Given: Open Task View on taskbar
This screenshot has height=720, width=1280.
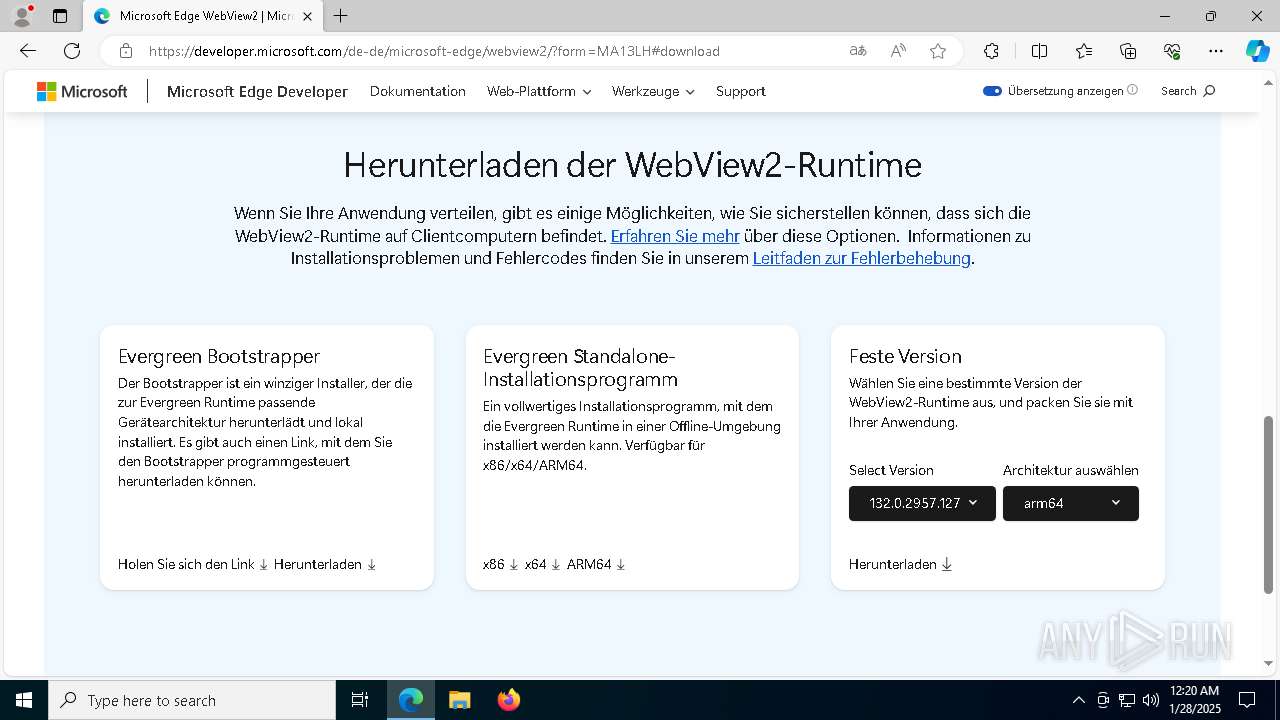Looking at the screenshot, I should (x=360, y=700).
